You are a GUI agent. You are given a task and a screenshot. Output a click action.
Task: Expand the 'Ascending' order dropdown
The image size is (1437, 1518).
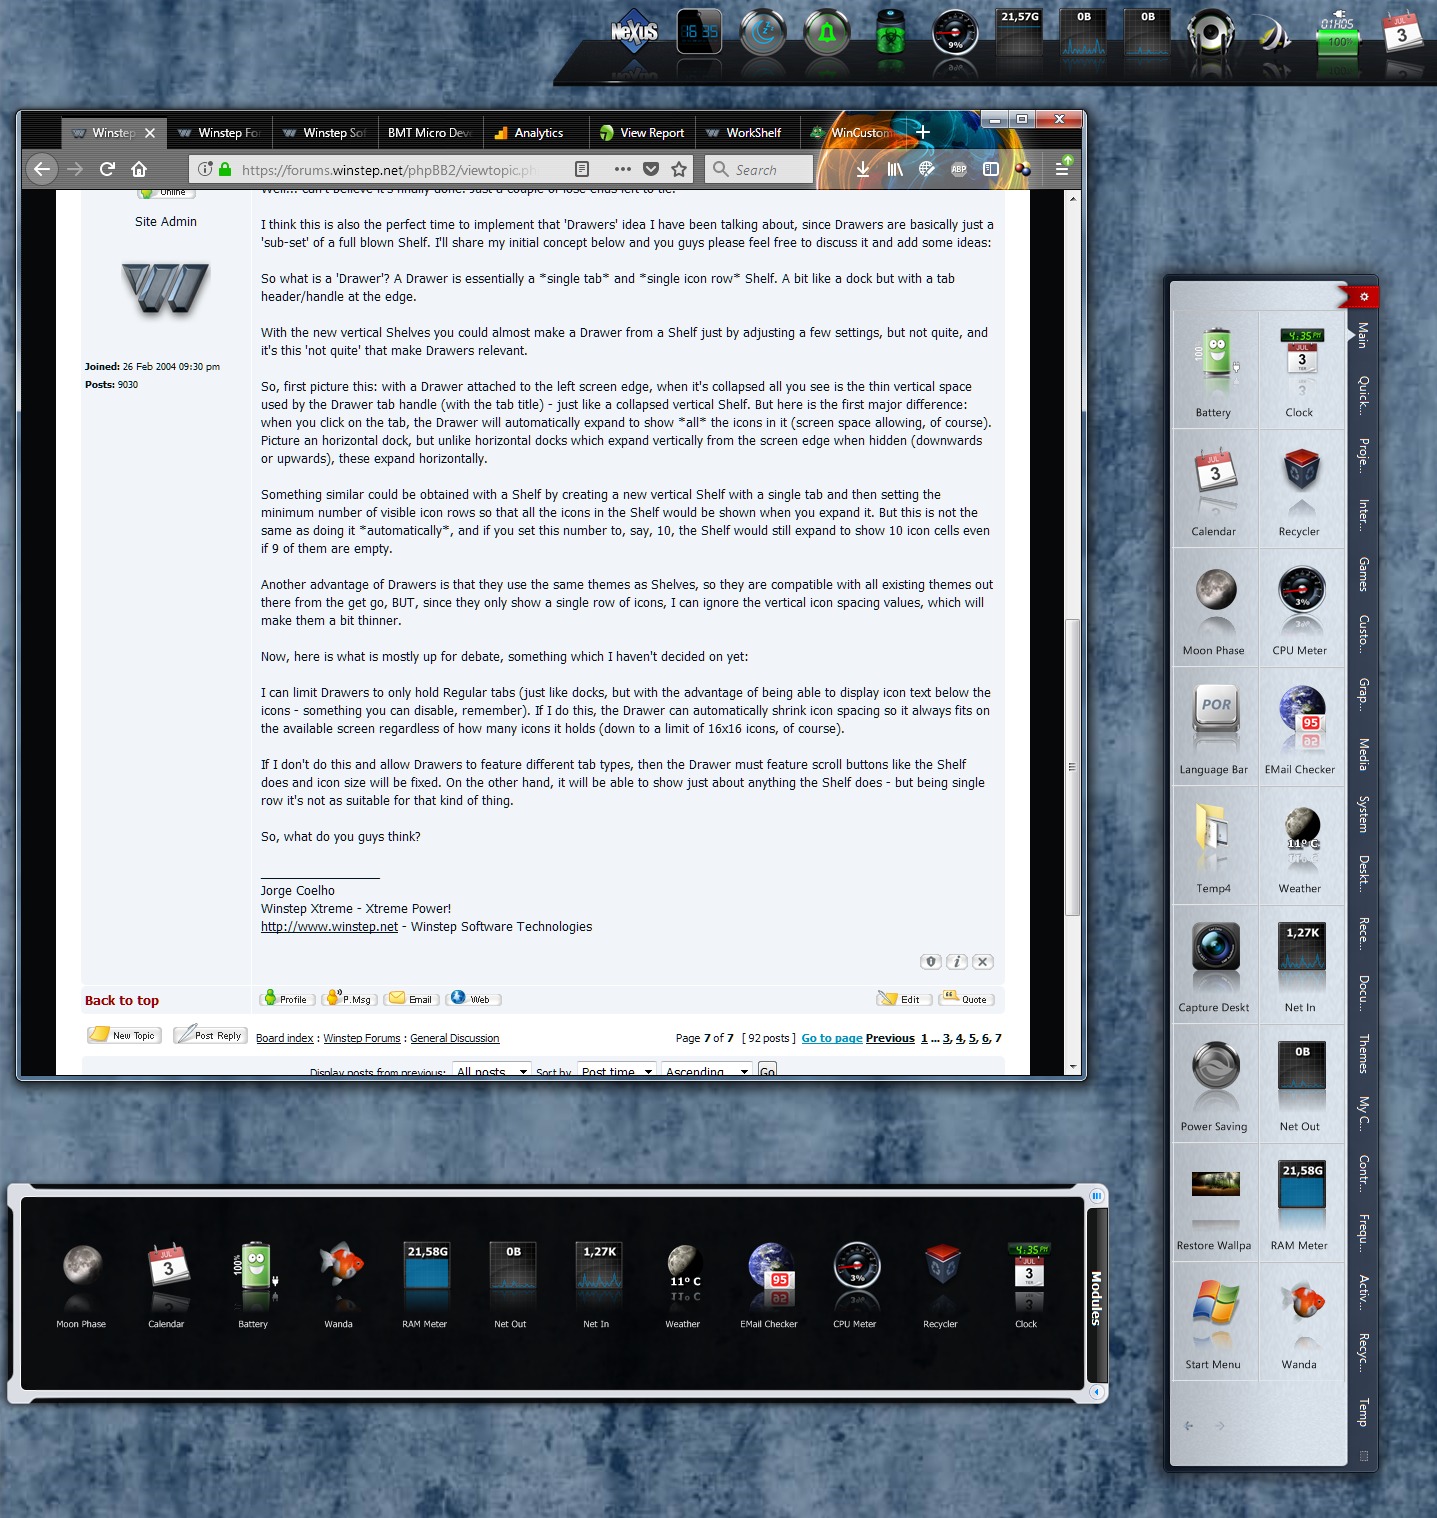(707, 1071)
